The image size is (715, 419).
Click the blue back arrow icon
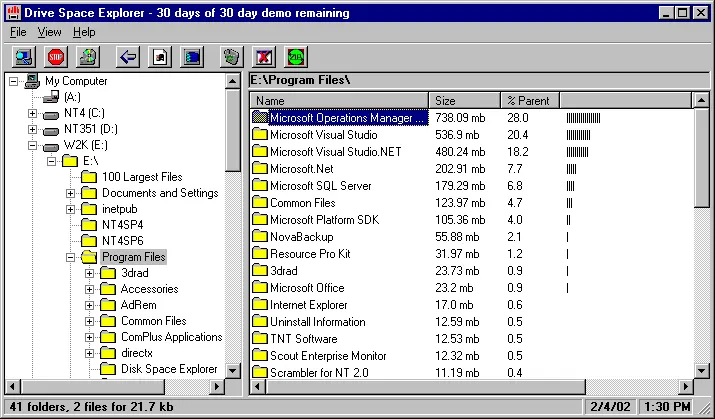pyautogui.click(x=128, y=57)
